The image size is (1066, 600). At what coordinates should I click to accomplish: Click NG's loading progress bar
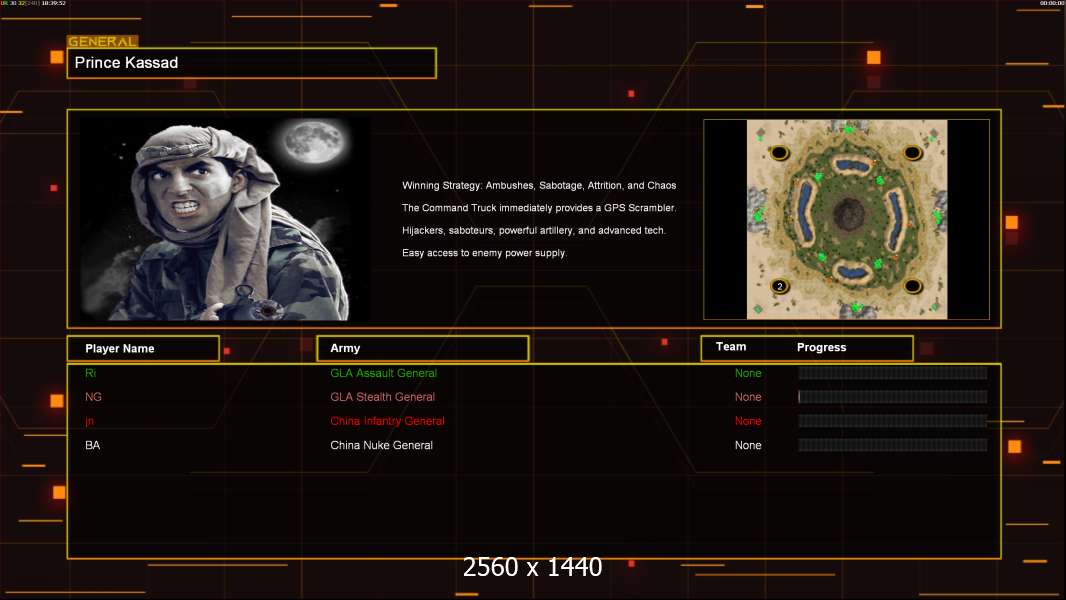coord(893,397)
